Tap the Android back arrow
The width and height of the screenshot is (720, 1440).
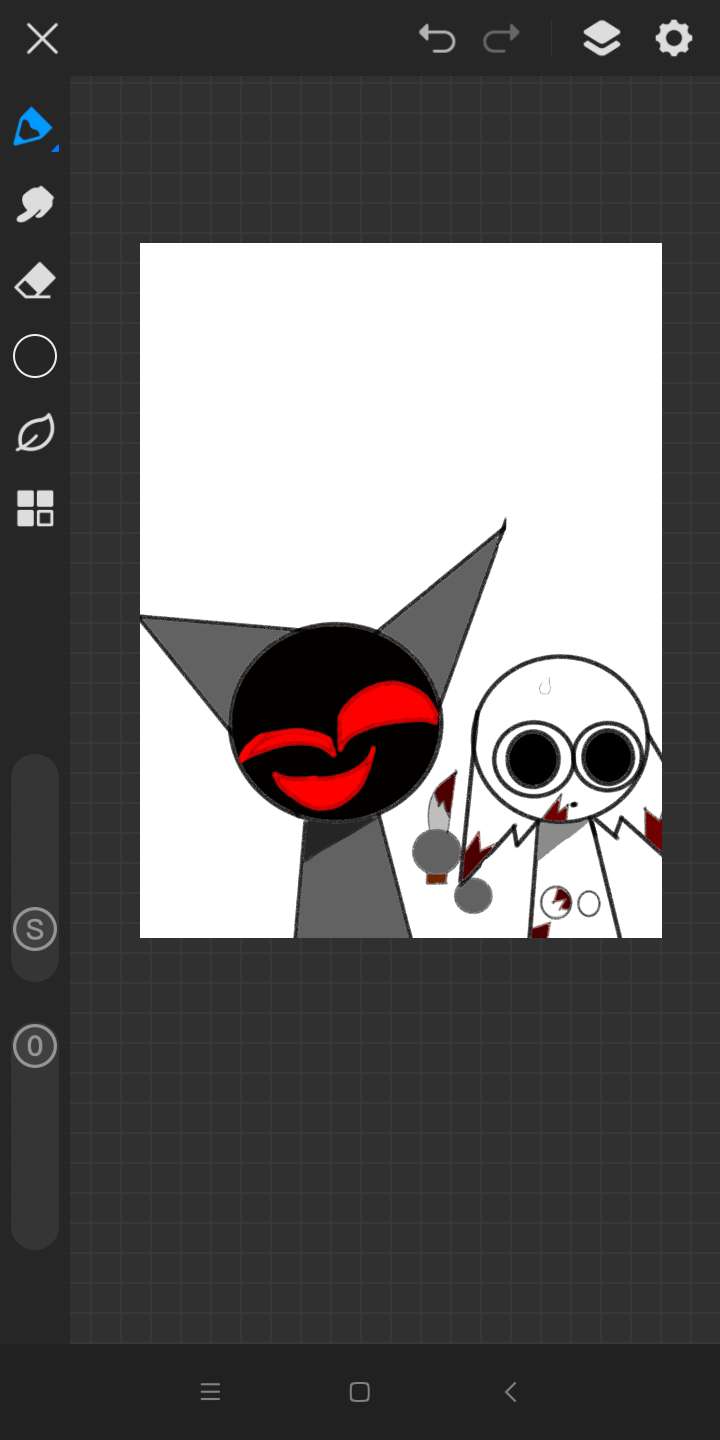click(x=510, y=1392)
